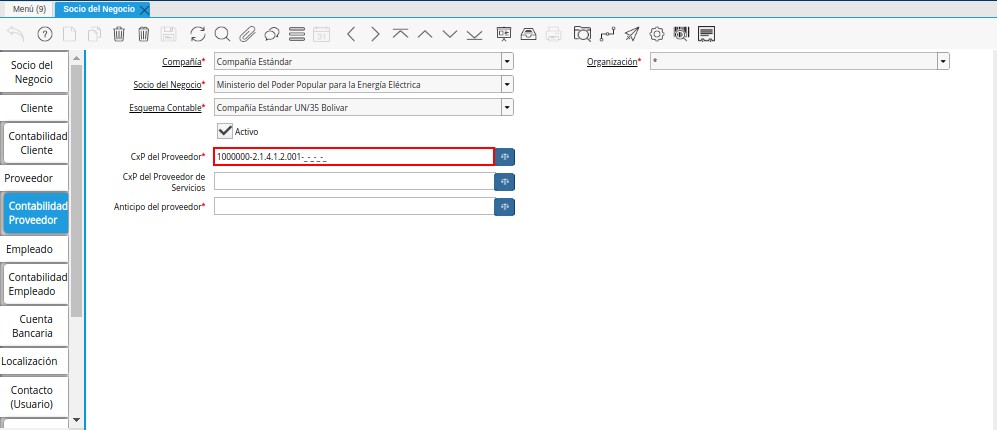The image size is (997, 430).
Task: Open account picker for CxP del Proveedor
Action: point(505,156)
